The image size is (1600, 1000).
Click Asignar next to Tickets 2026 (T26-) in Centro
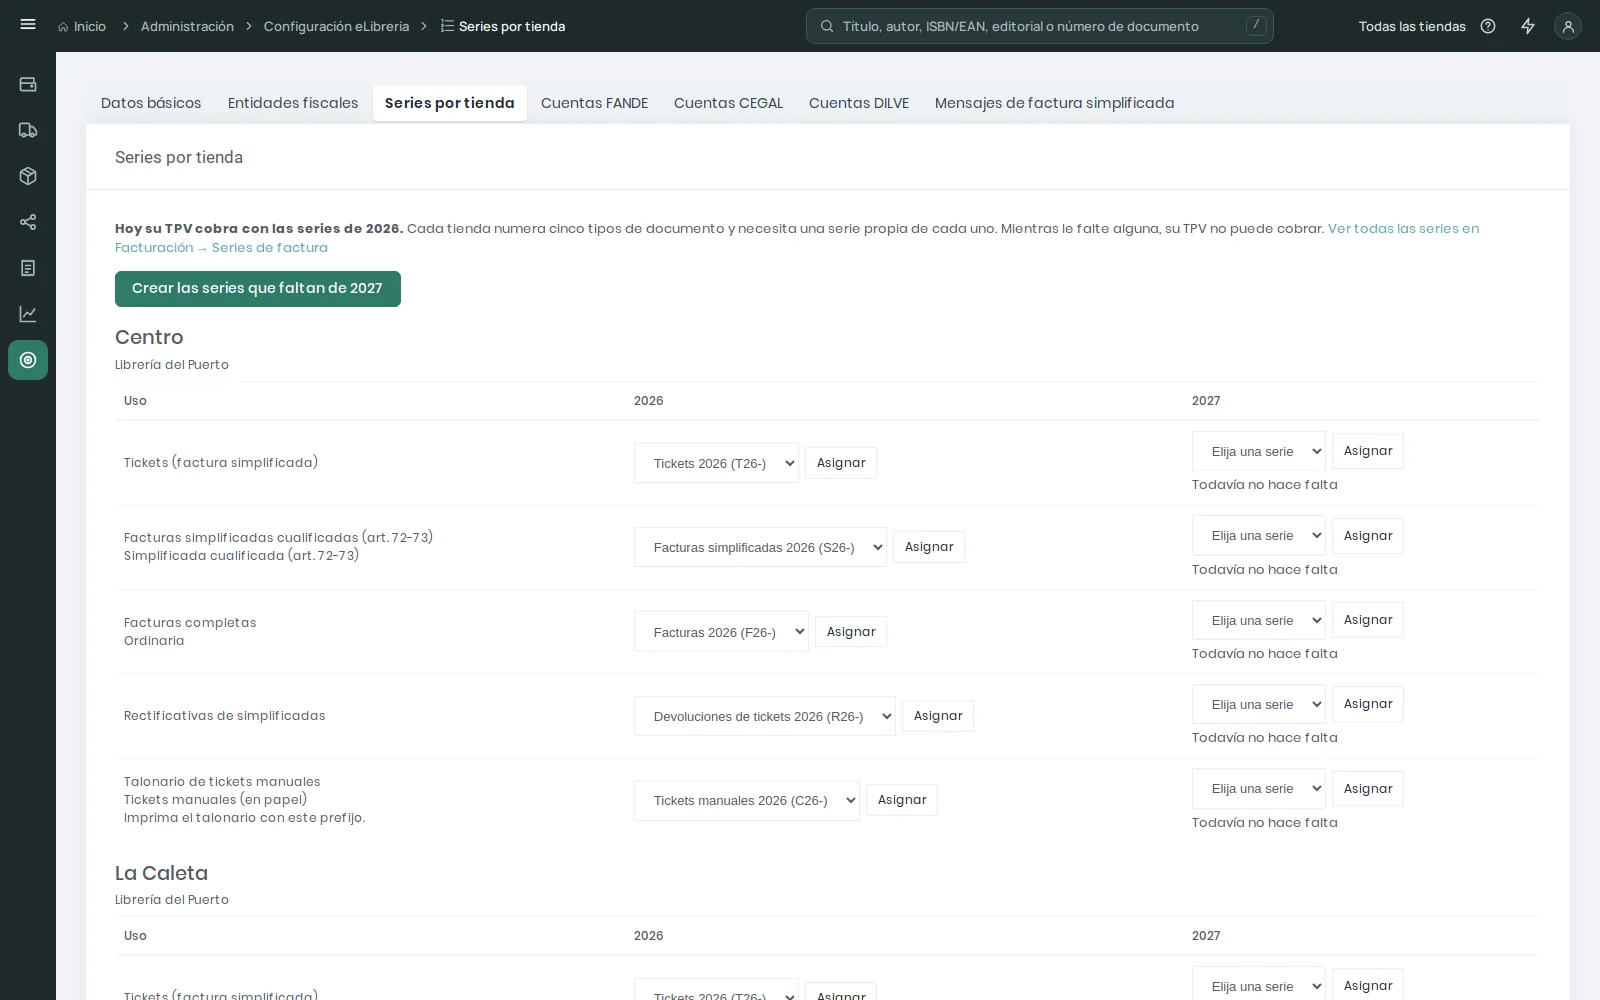click(841, 463)
